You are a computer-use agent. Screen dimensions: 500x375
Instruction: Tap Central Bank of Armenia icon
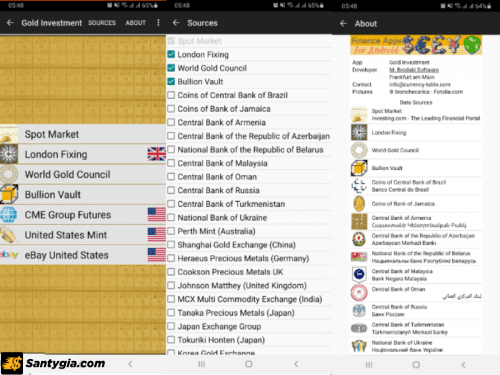pos(359,221)
